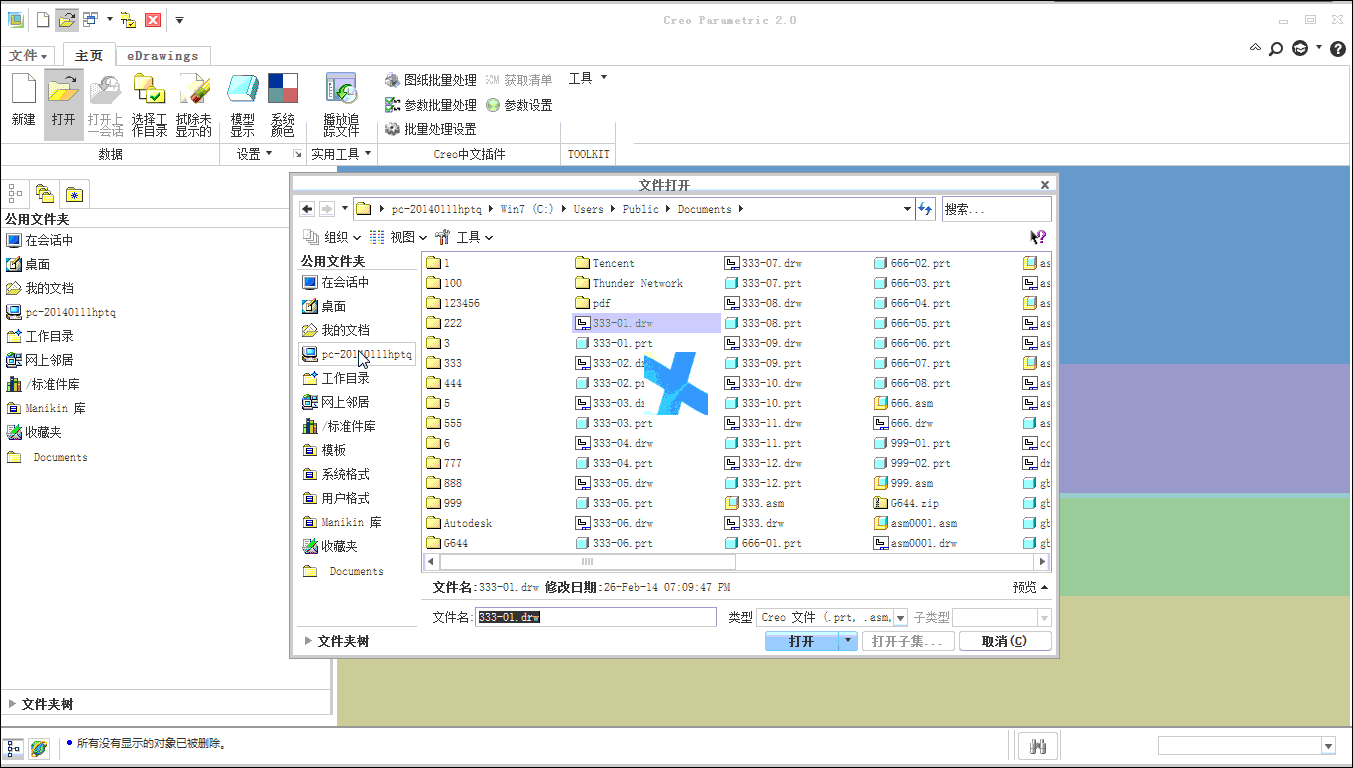Click the 播放追踪文件 ribbon icon
This screenshot has width=1353, height=768.
tap(341, 104)
